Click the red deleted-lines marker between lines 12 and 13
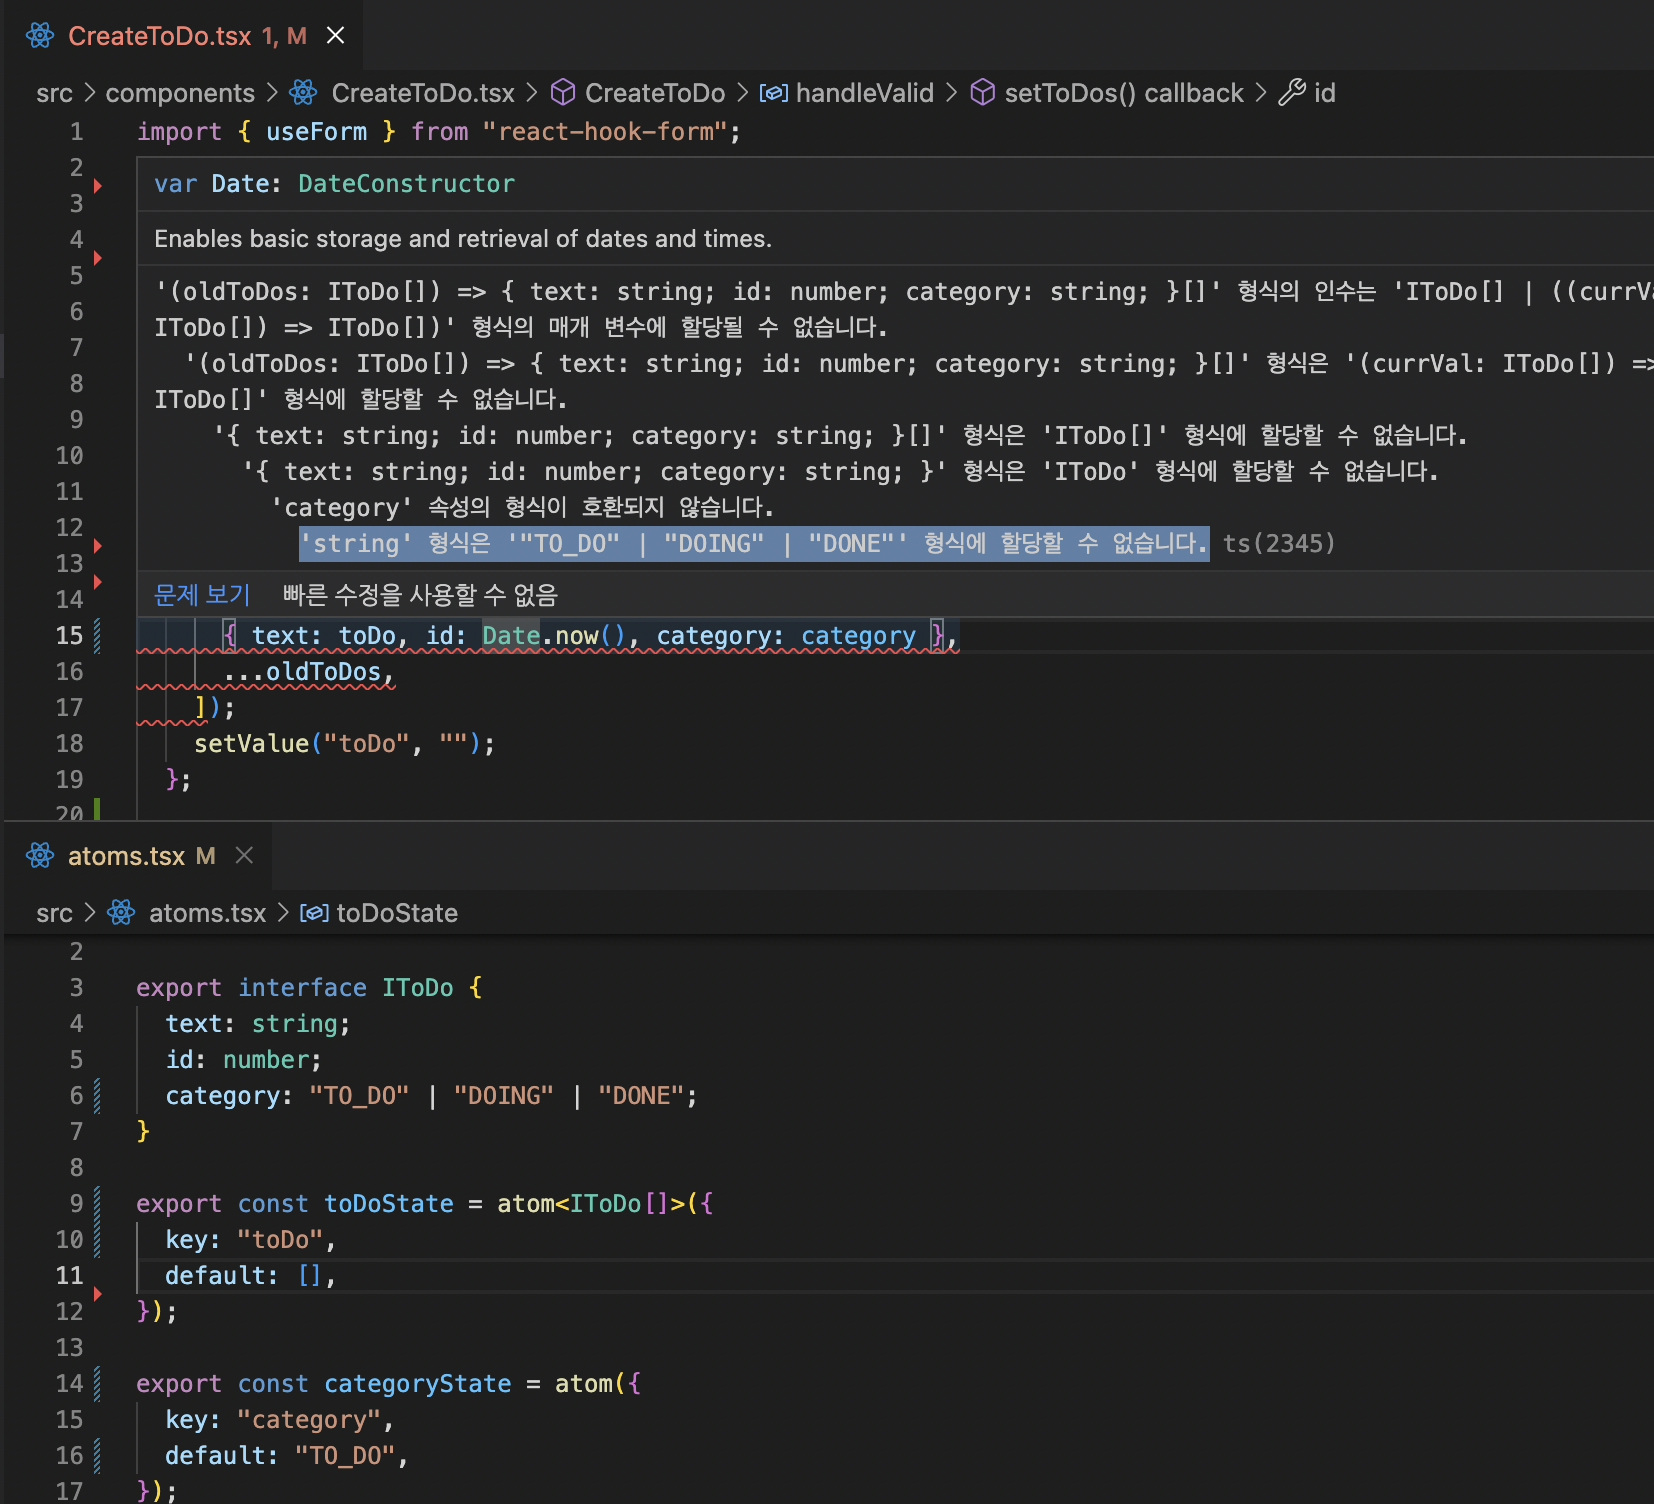1654x1504 pixels. click(x=98, y=546)
